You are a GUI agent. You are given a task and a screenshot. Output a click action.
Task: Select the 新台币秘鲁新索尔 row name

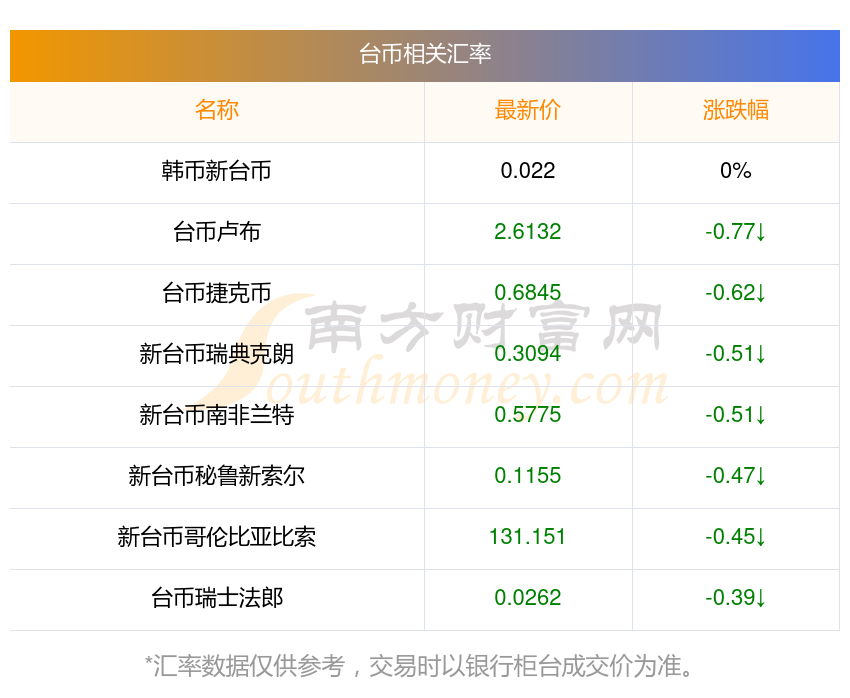tap(217, 476)
